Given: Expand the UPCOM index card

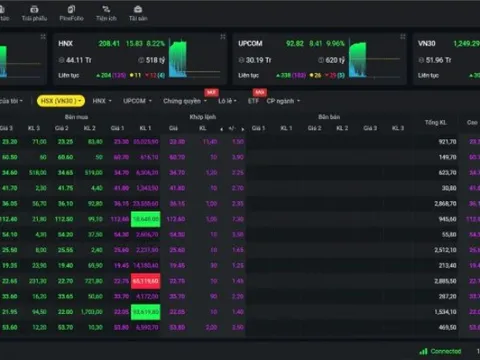Looking at the screenshot, I should point(403,37).
